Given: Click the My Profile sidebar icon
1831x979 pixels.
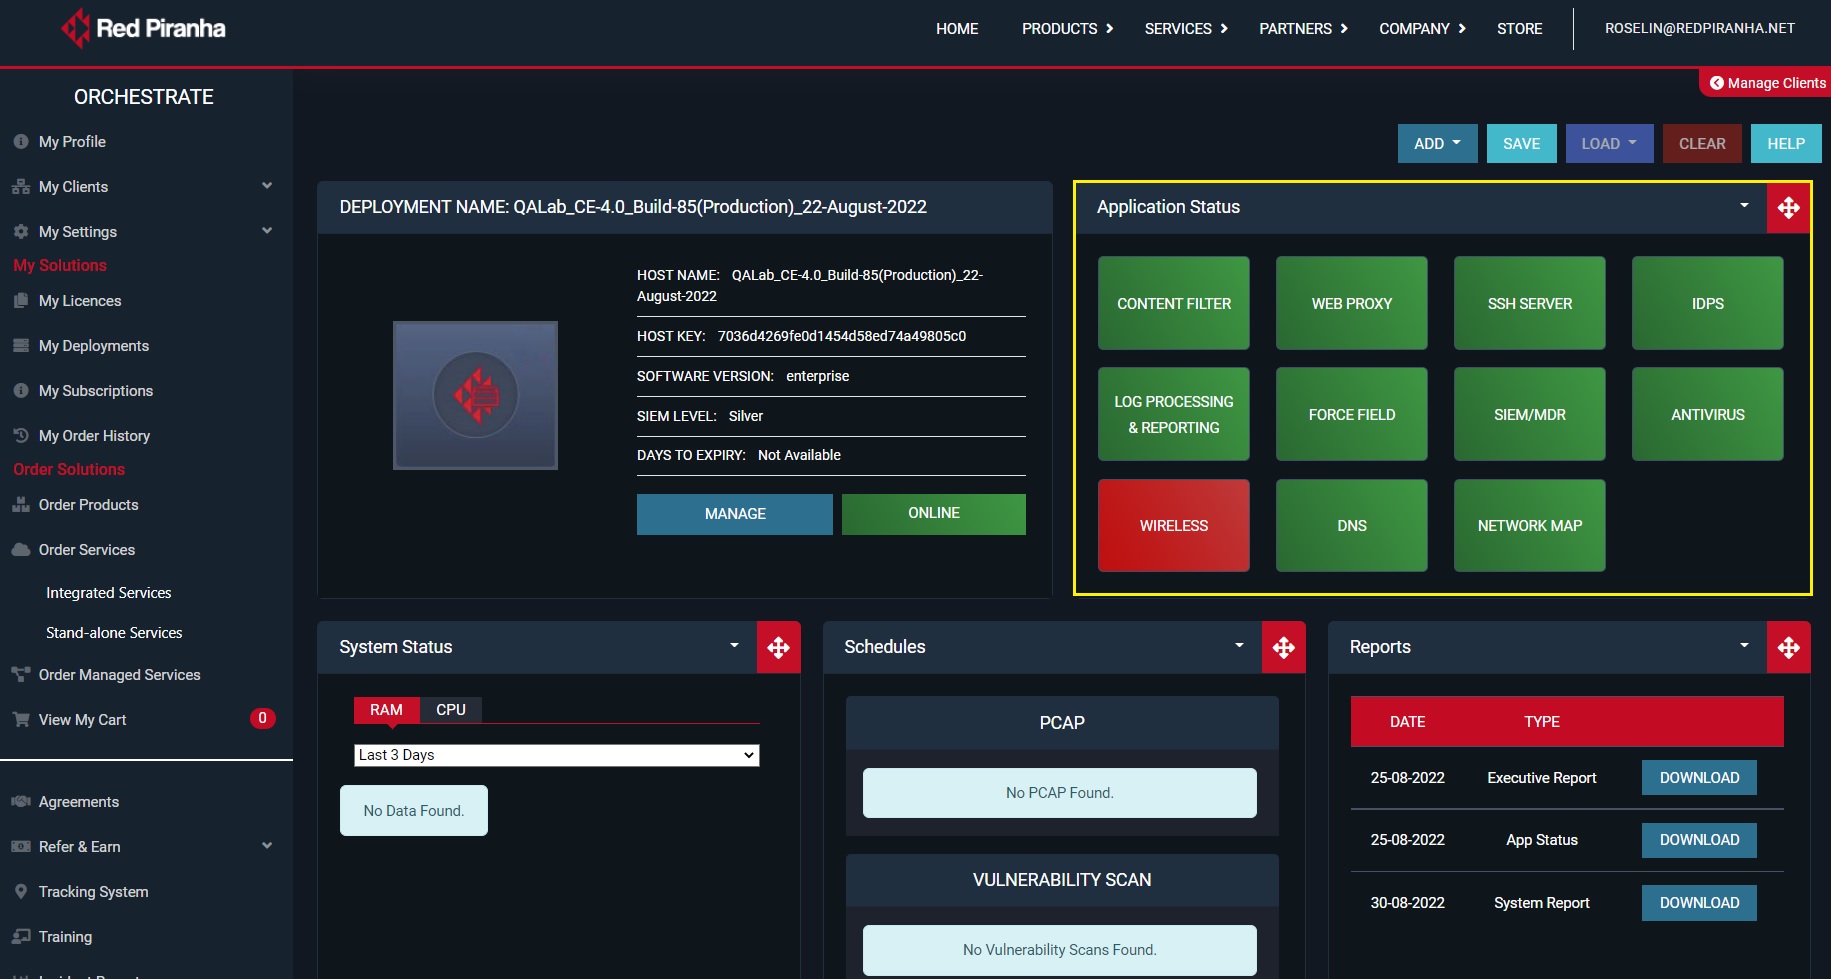Looking at the screenshot, I should [x=21, y=142].
